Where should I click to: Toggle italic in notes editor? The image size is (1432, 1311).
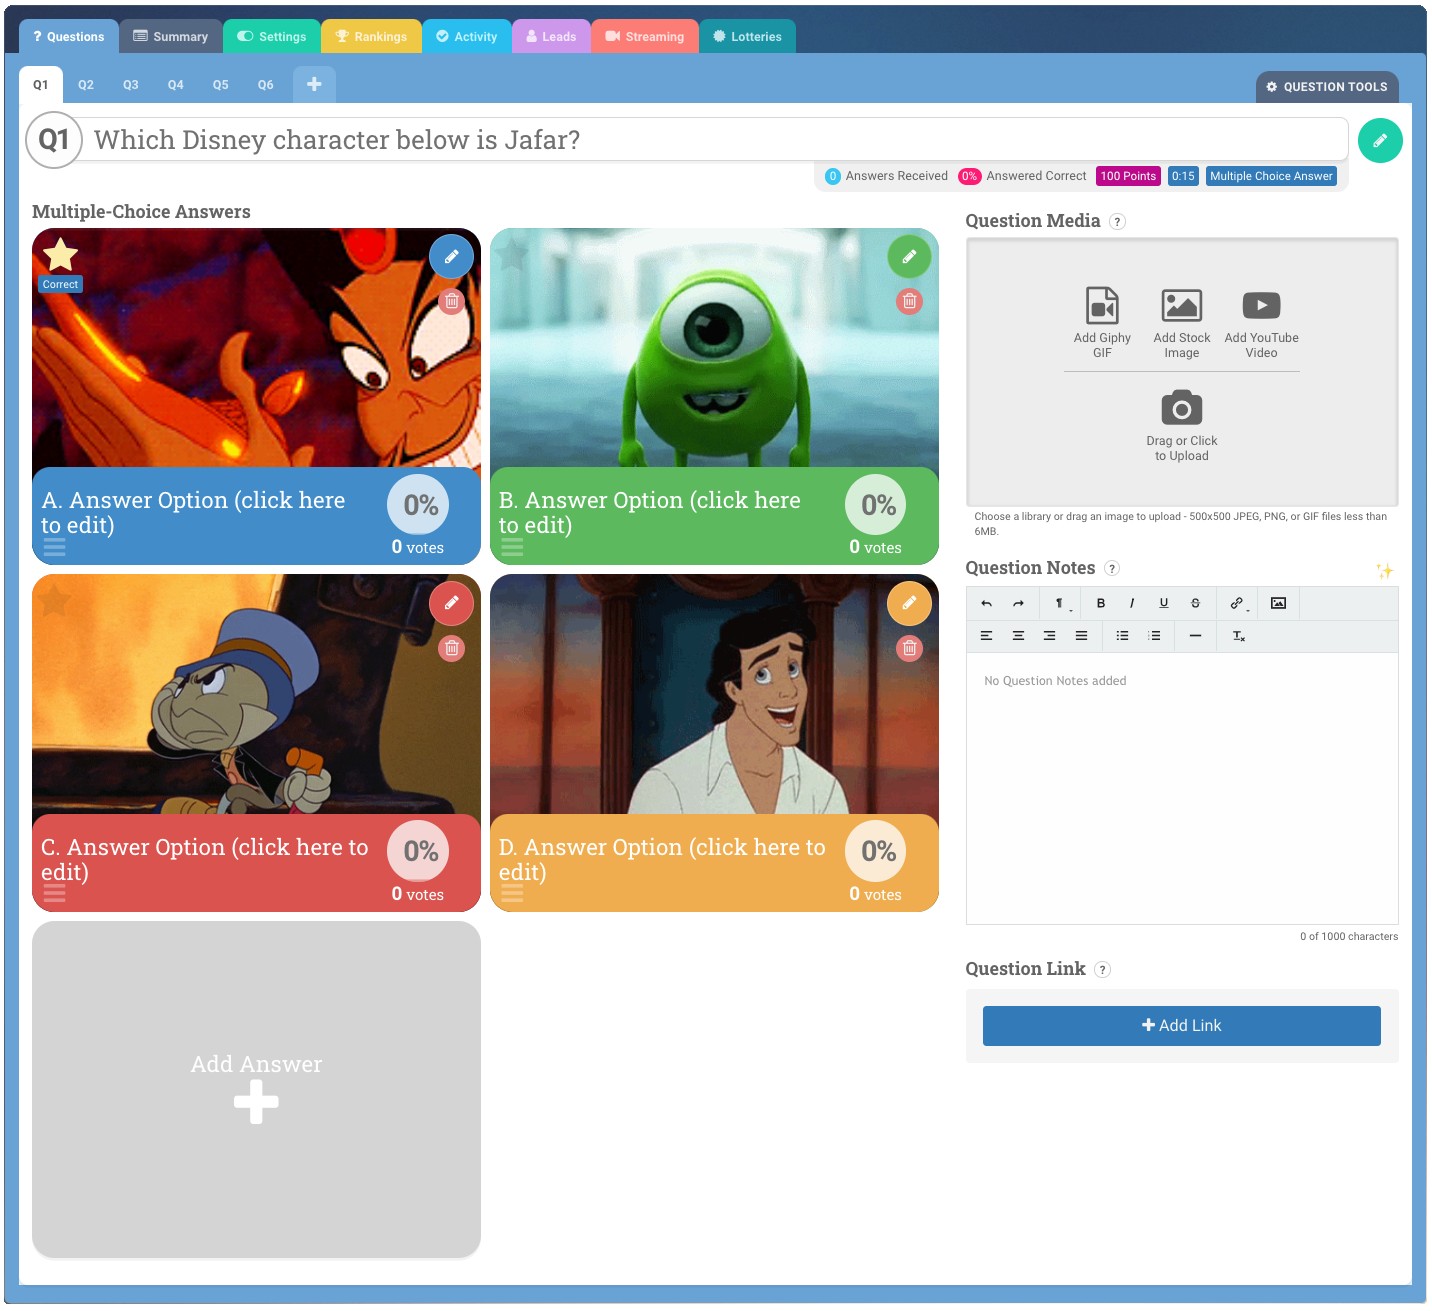(1132, 604)
